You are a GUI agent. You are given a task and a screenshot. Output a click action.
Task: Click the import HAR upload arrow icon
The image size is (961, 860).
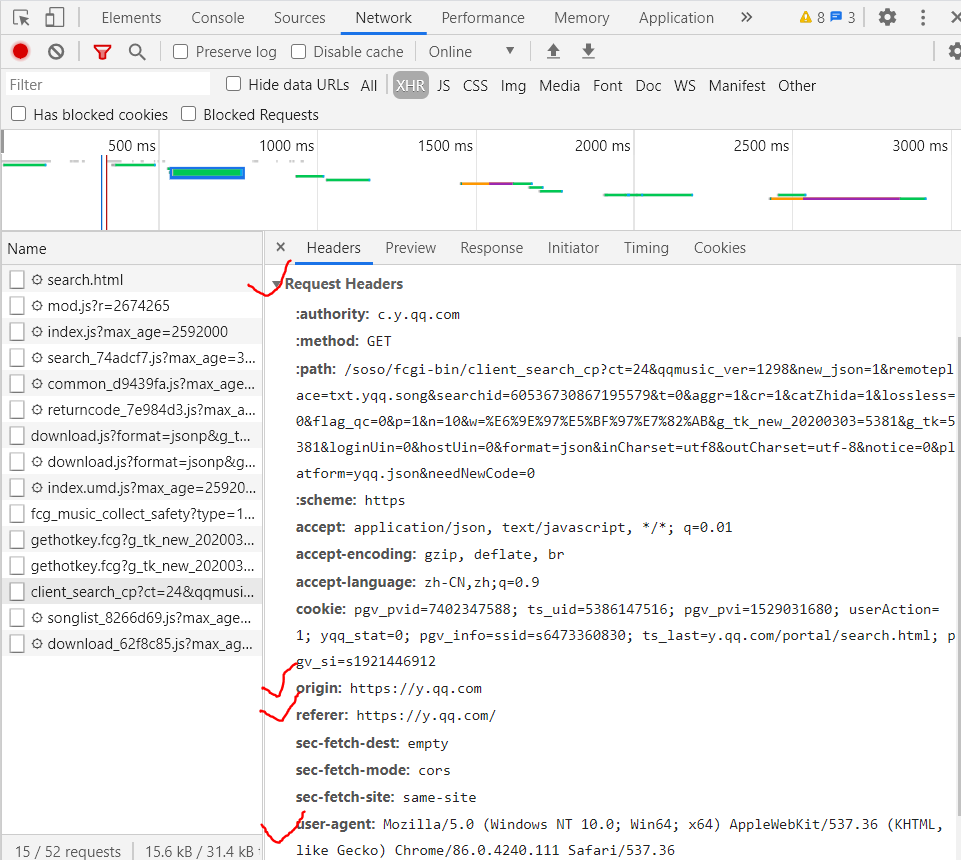[x=553, y=51]
